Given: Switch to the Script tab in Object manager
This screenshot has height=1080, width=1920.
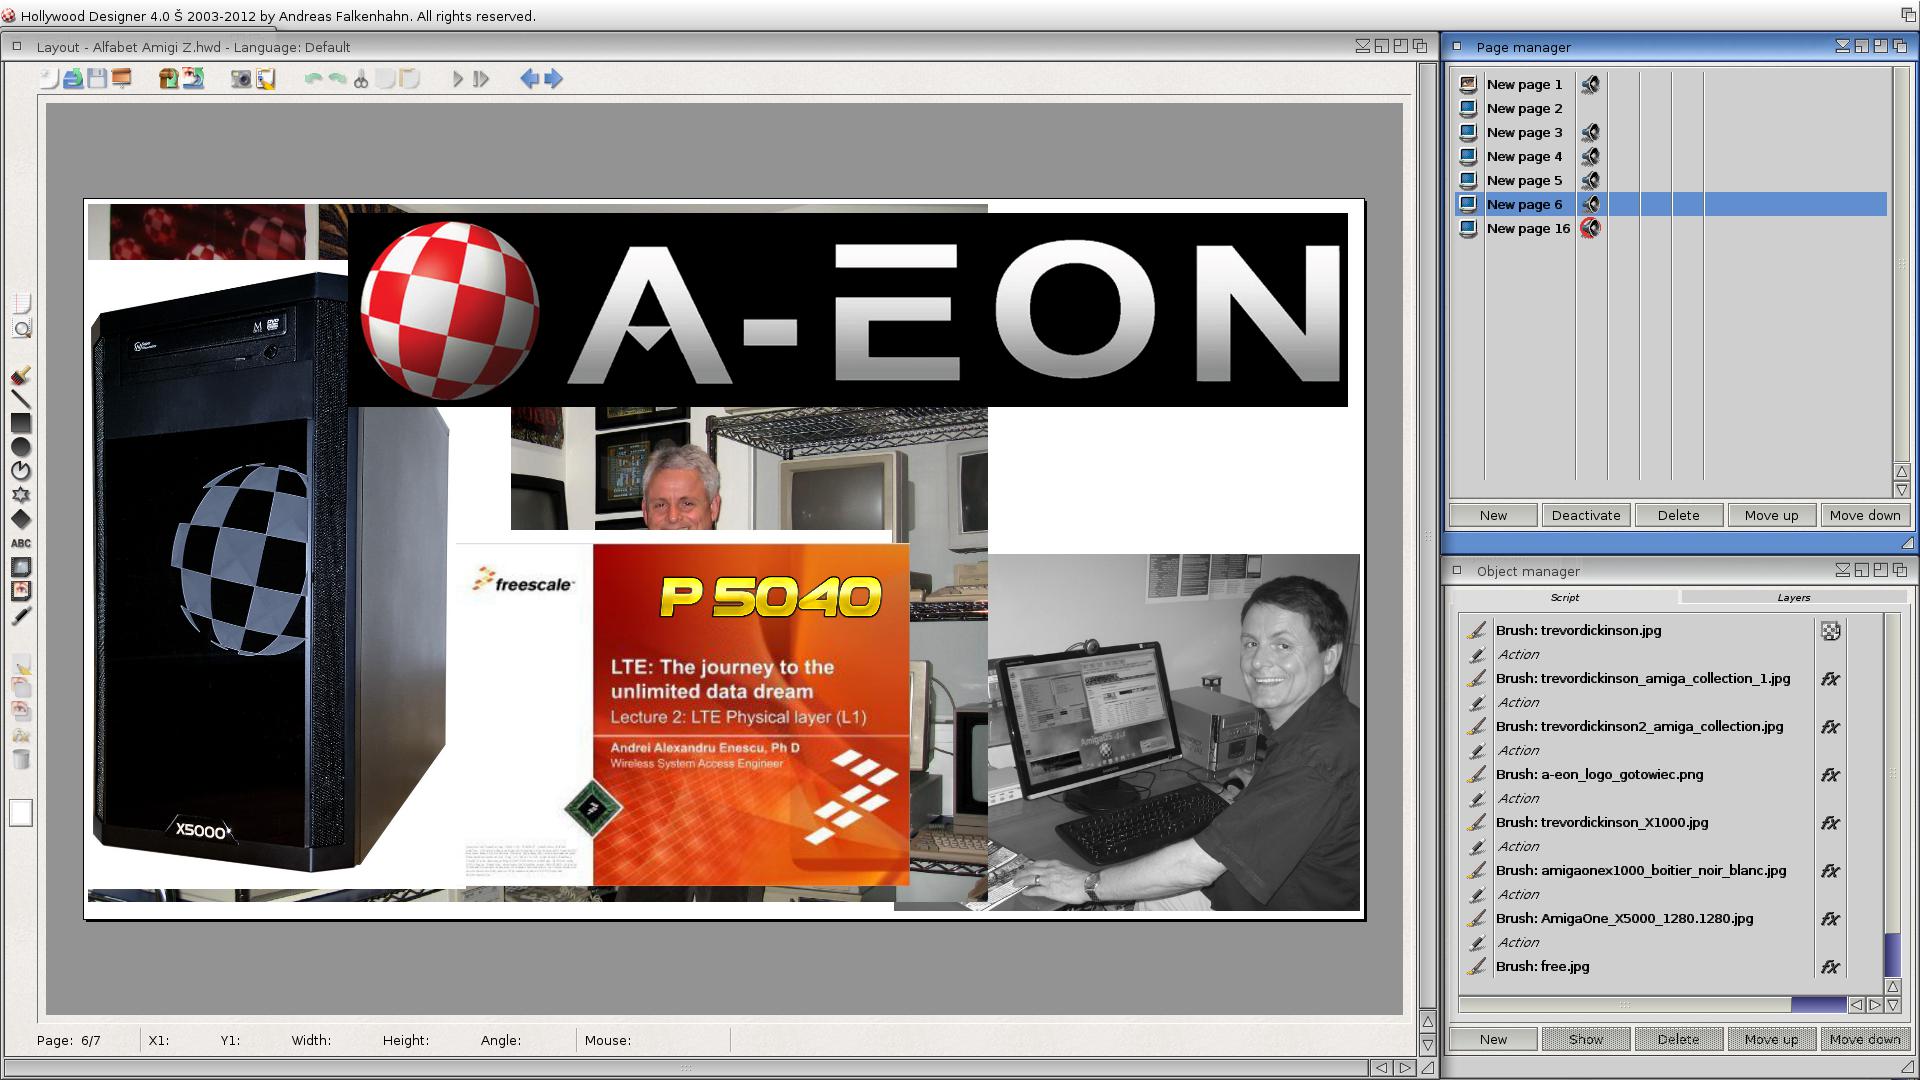Looking at the screenshot, I should point(1564,597).
